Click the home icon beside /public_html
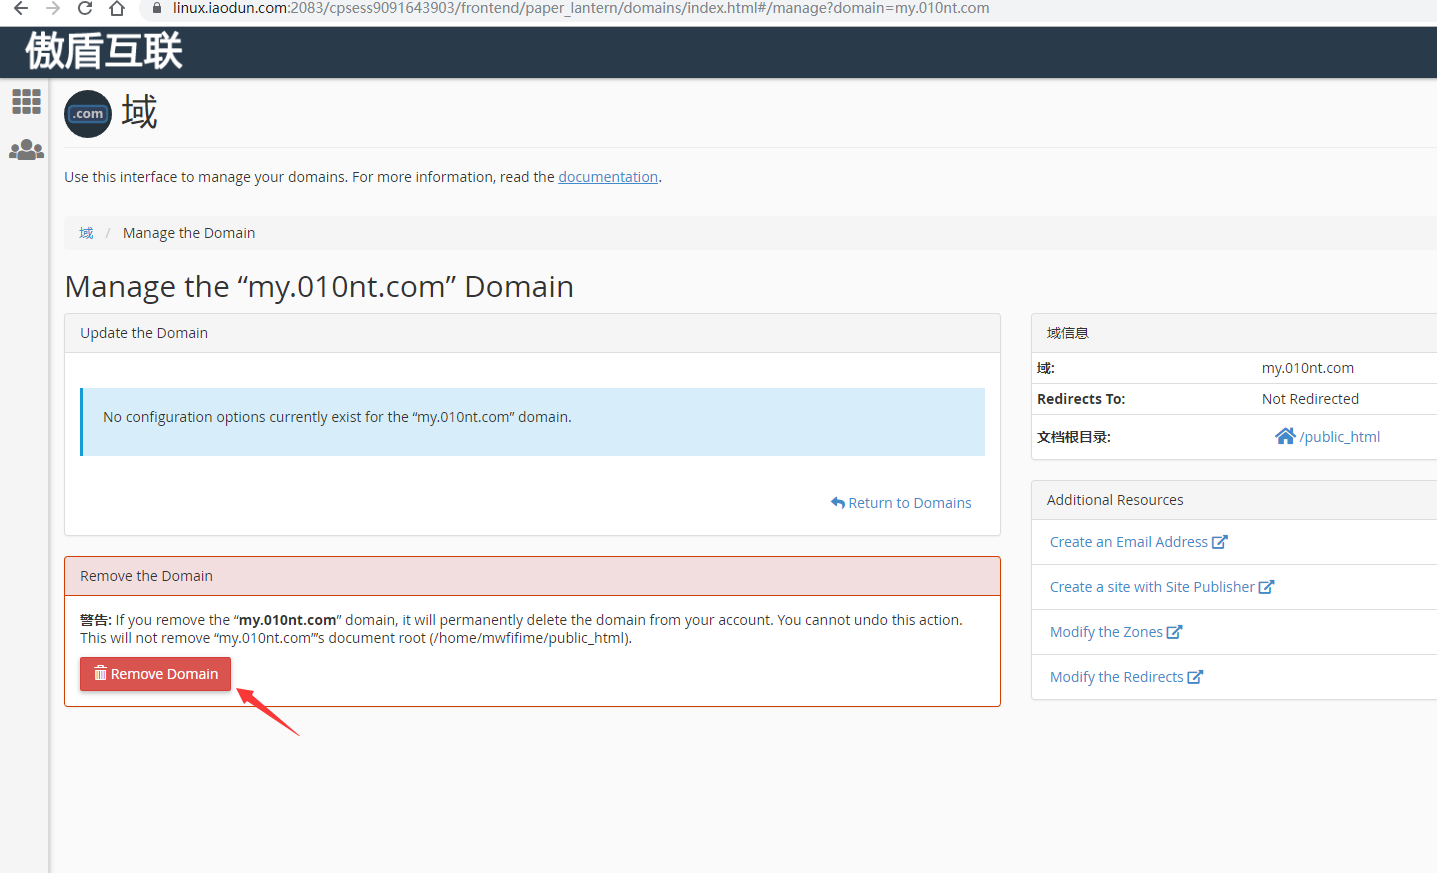The height and width of the screenshot is (873, 1437). [x=1285, y=436]
